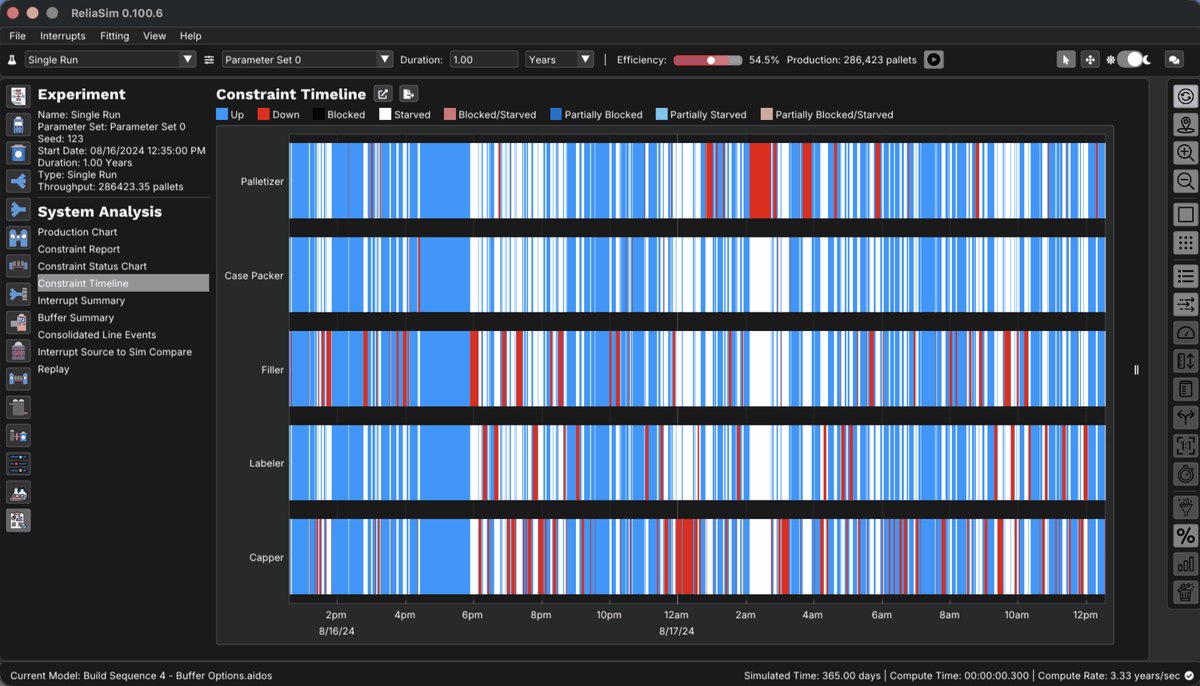This screenshot has height=686, width=1200.
Task: Open Buffer Summary analysis
Action: tap(77, 318)
